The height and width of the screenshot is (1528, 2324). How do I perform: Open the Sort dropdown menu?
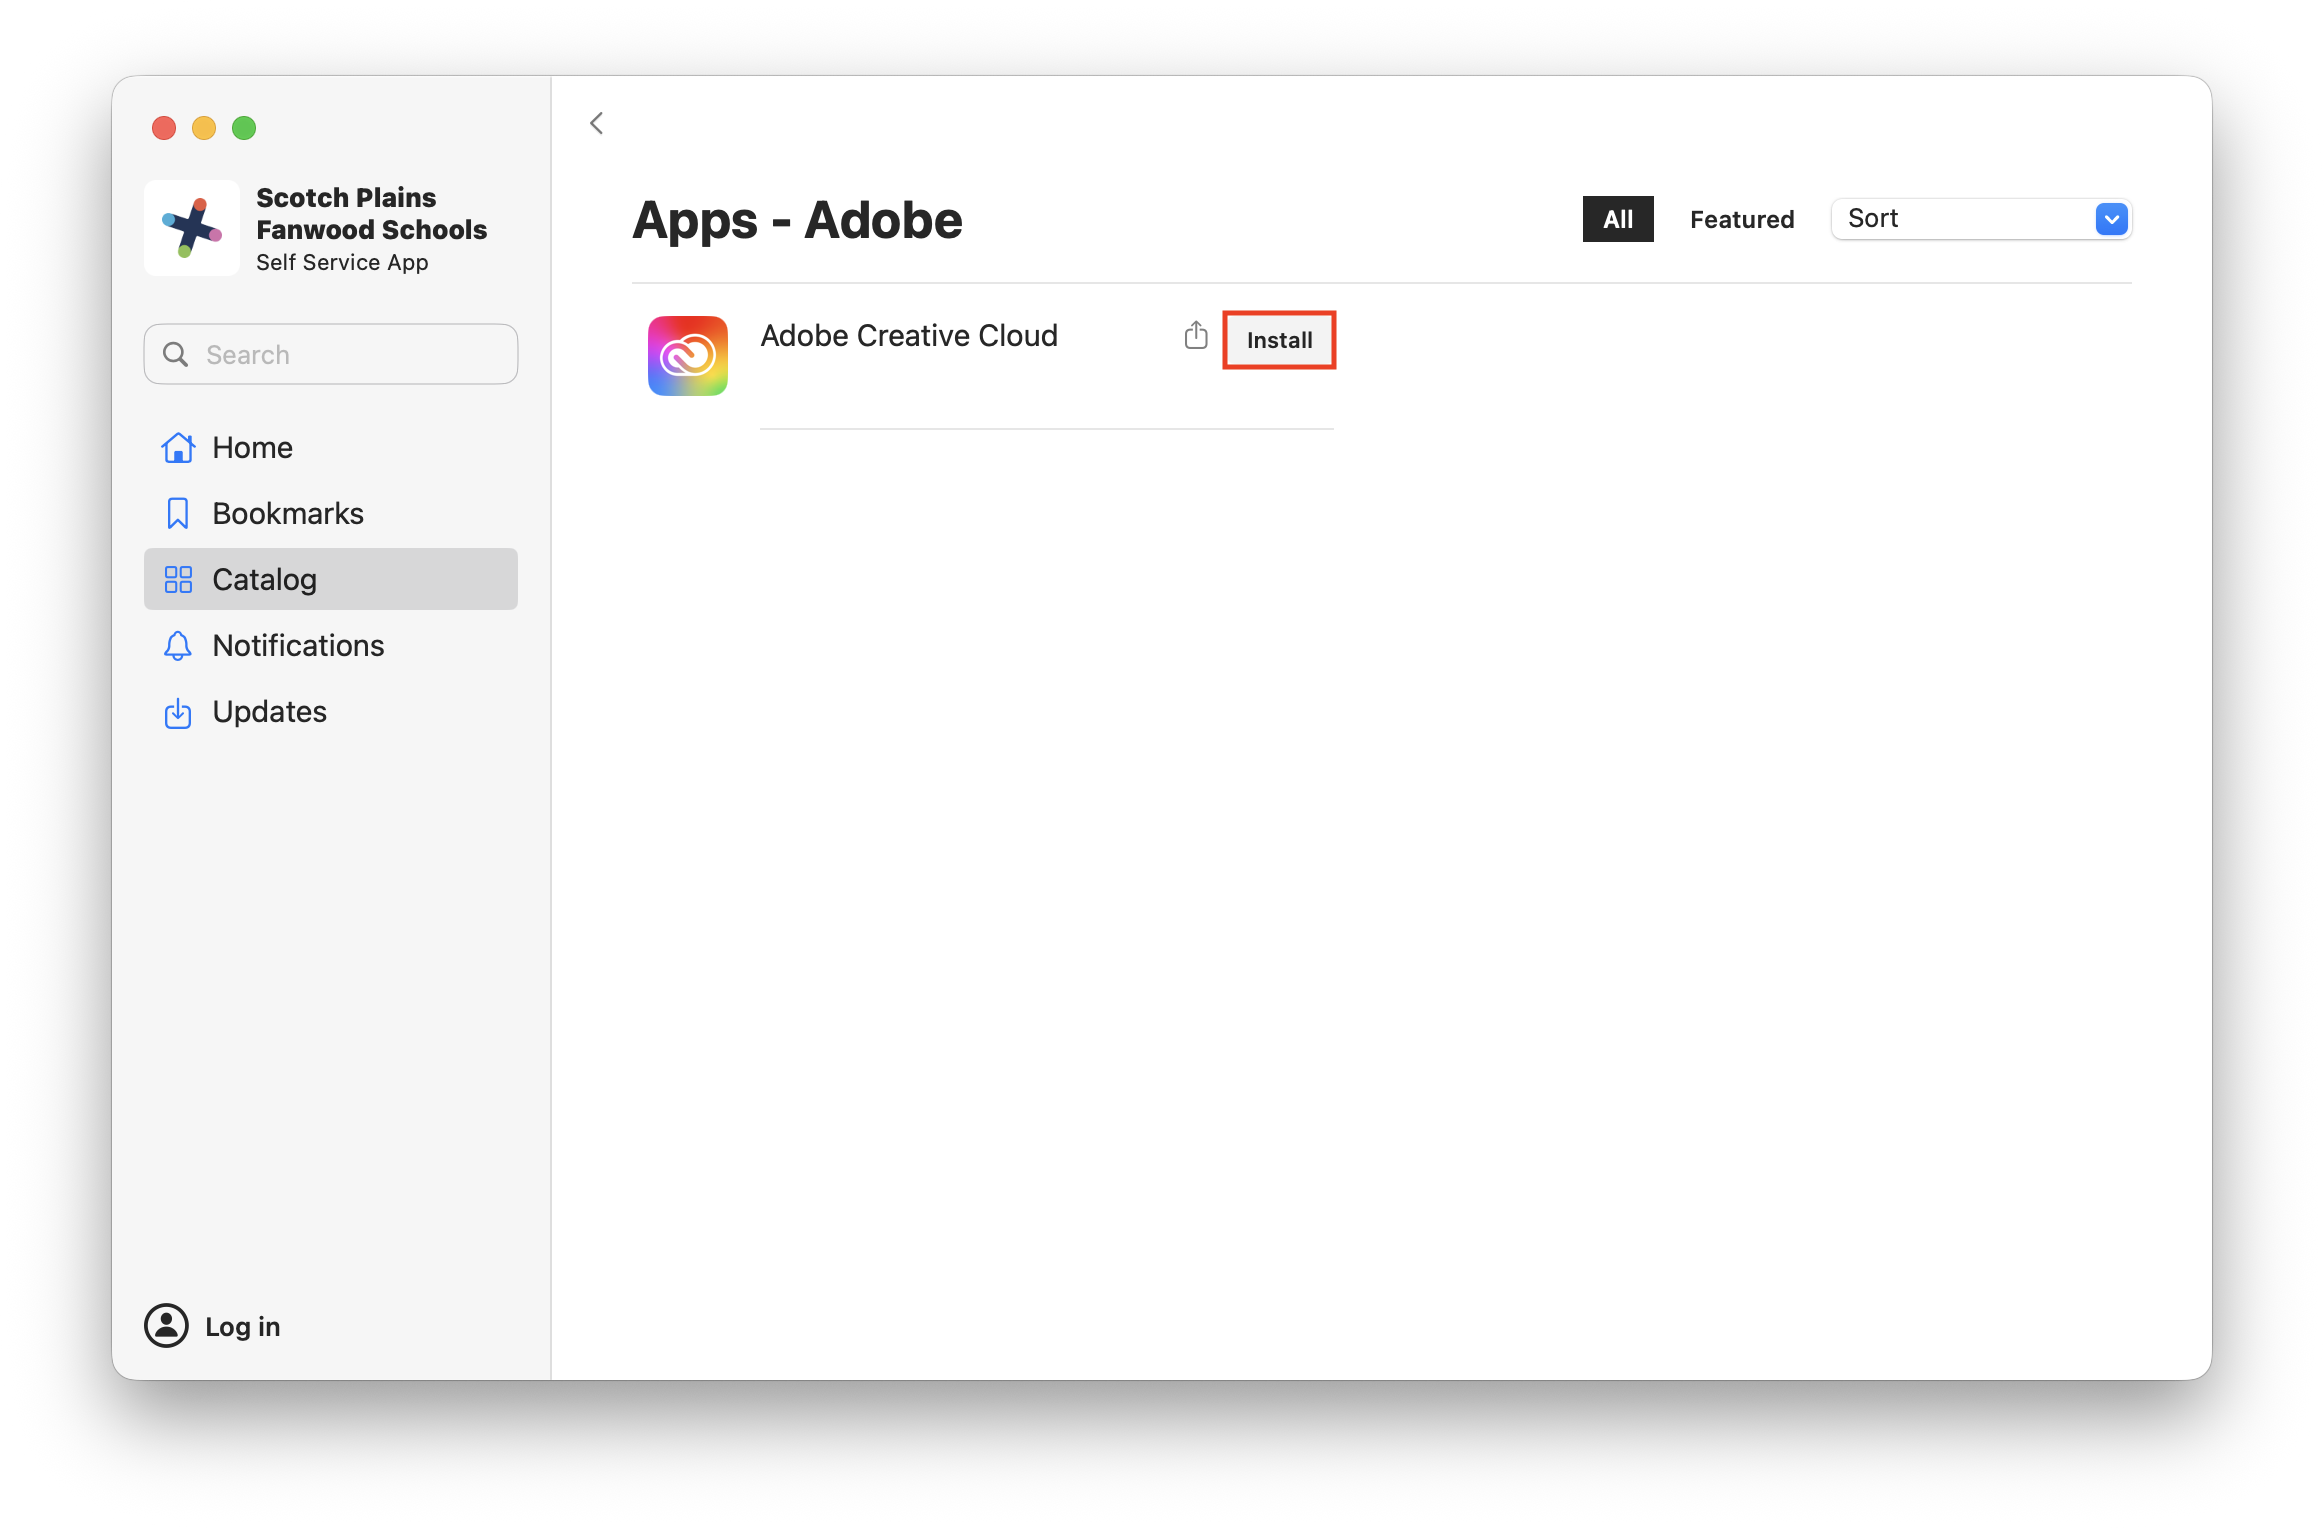pos(1960,219)
